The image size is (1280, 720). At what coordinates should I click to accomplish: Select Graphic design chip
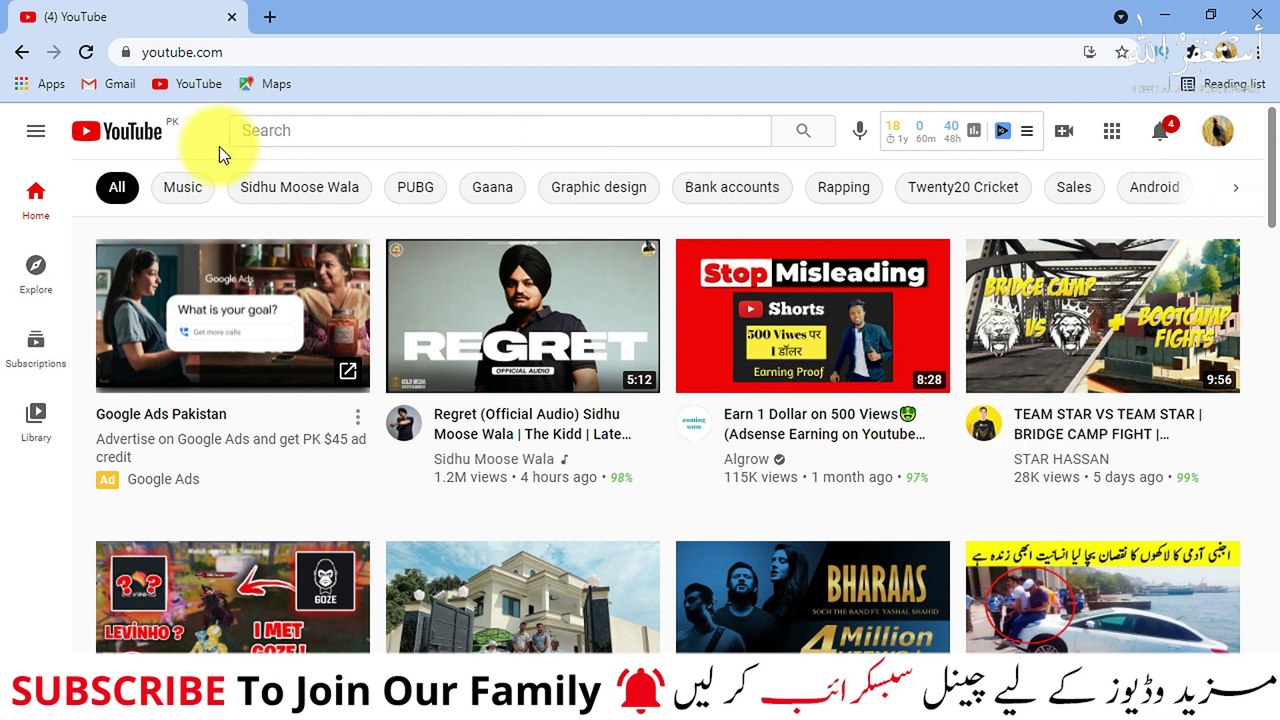(x=599, y=187)
